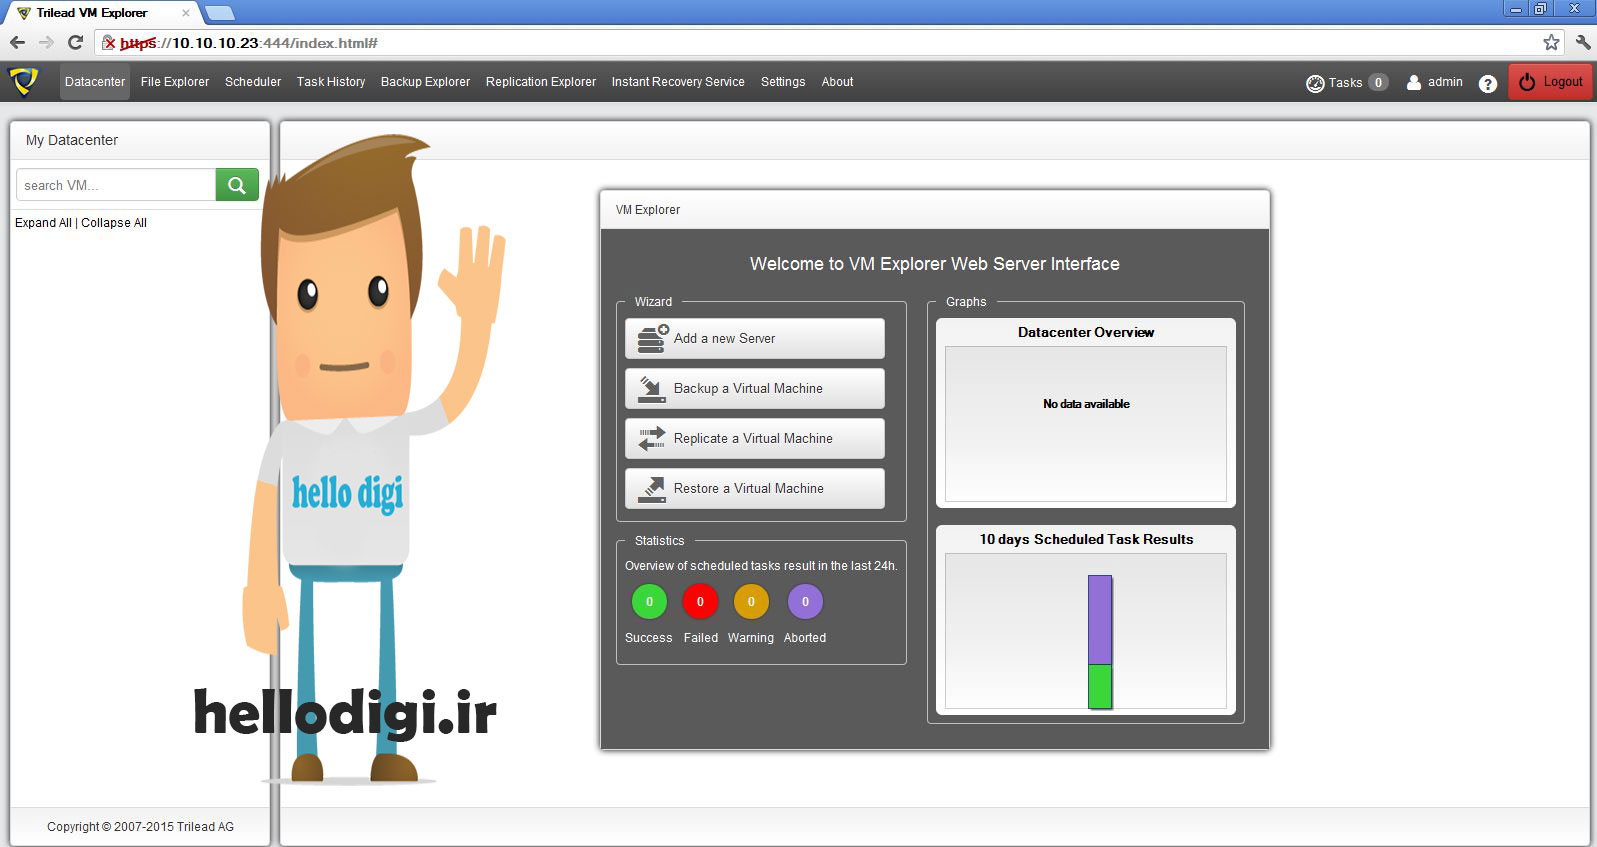Click the Restore a Virtual Machine button
1597x847 pixels.
point(755,489)
